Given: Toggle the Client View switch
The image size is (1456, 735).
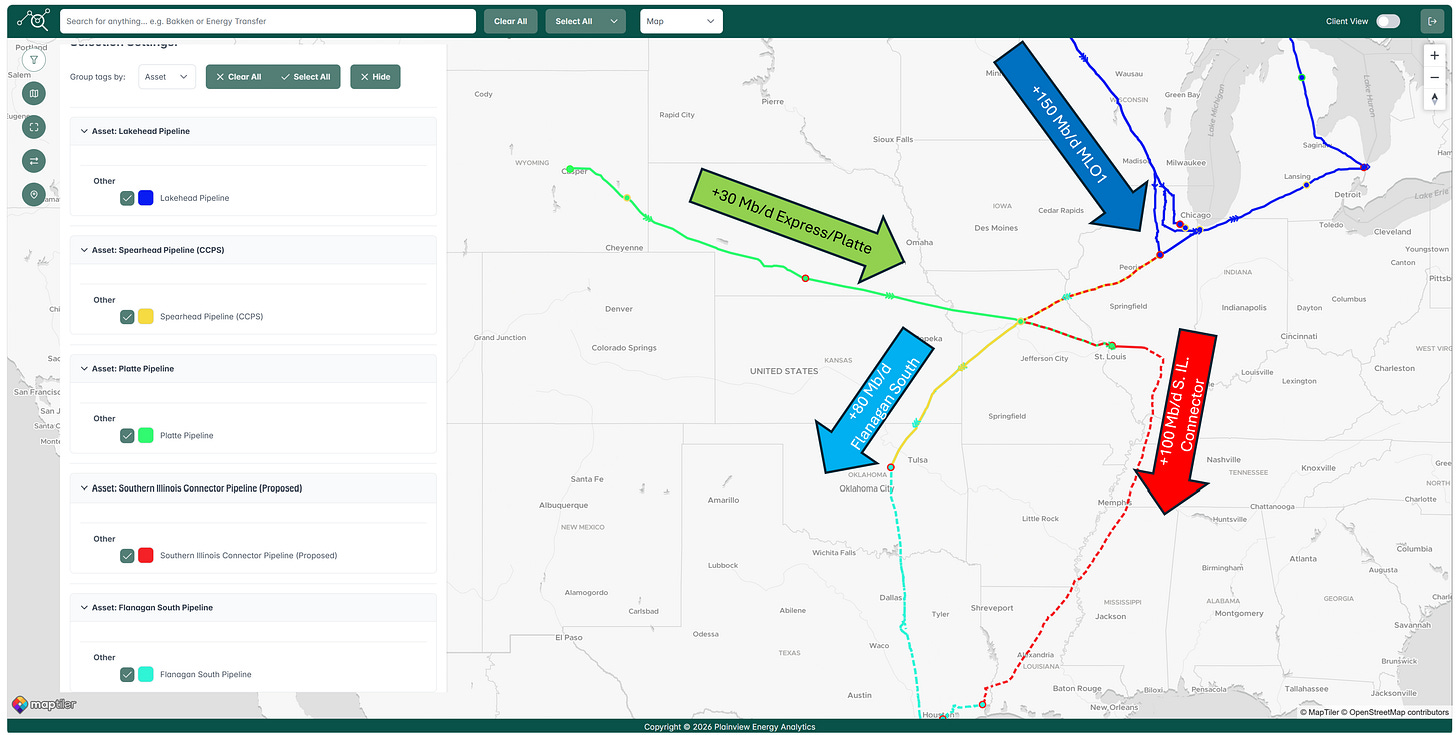Looking at the screenshot, I should [1388, 21].
